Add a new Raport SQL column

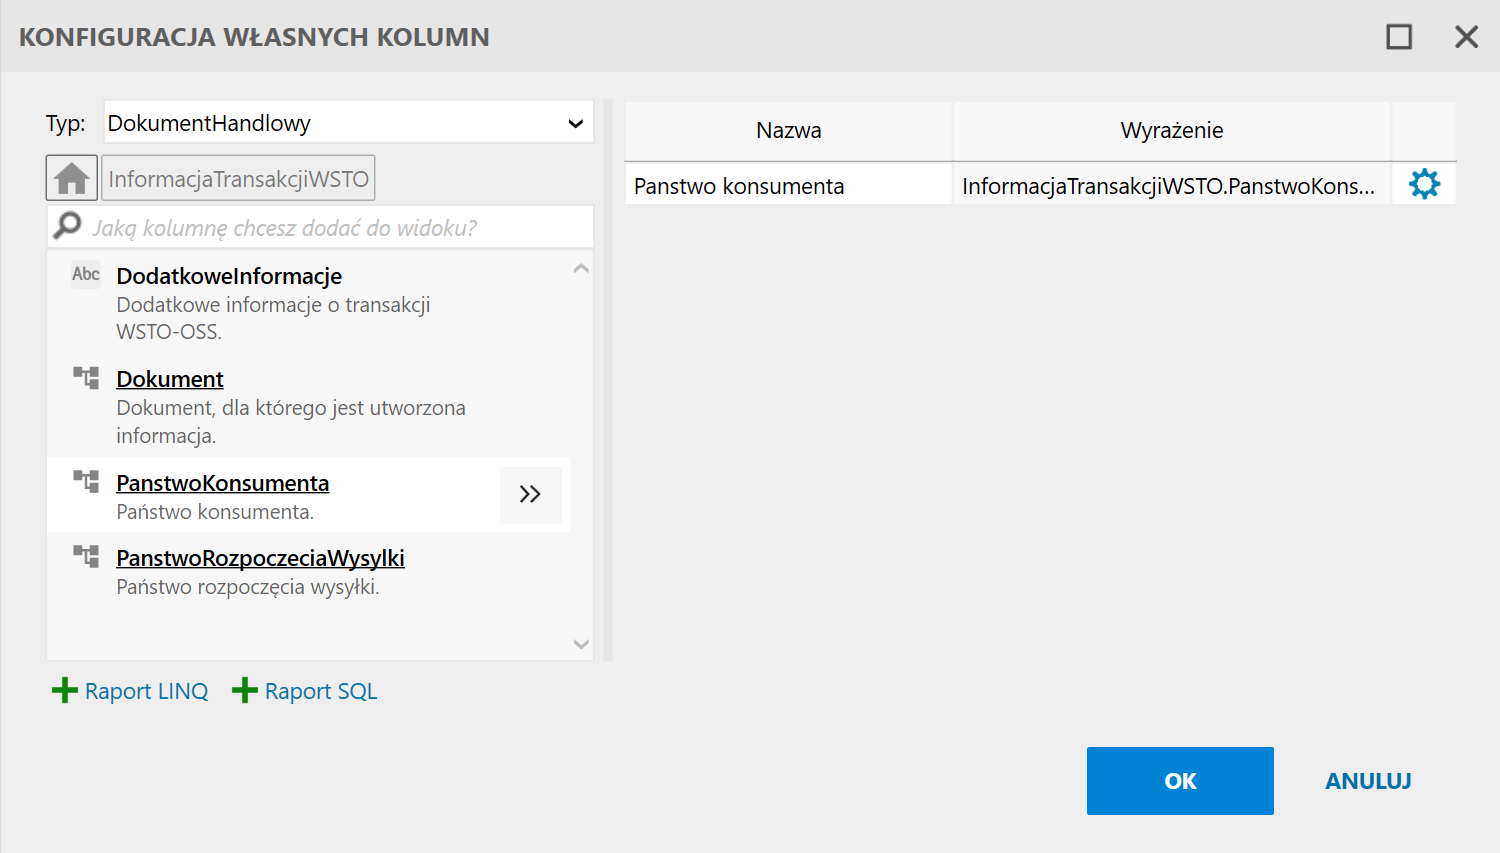[320, 690]
